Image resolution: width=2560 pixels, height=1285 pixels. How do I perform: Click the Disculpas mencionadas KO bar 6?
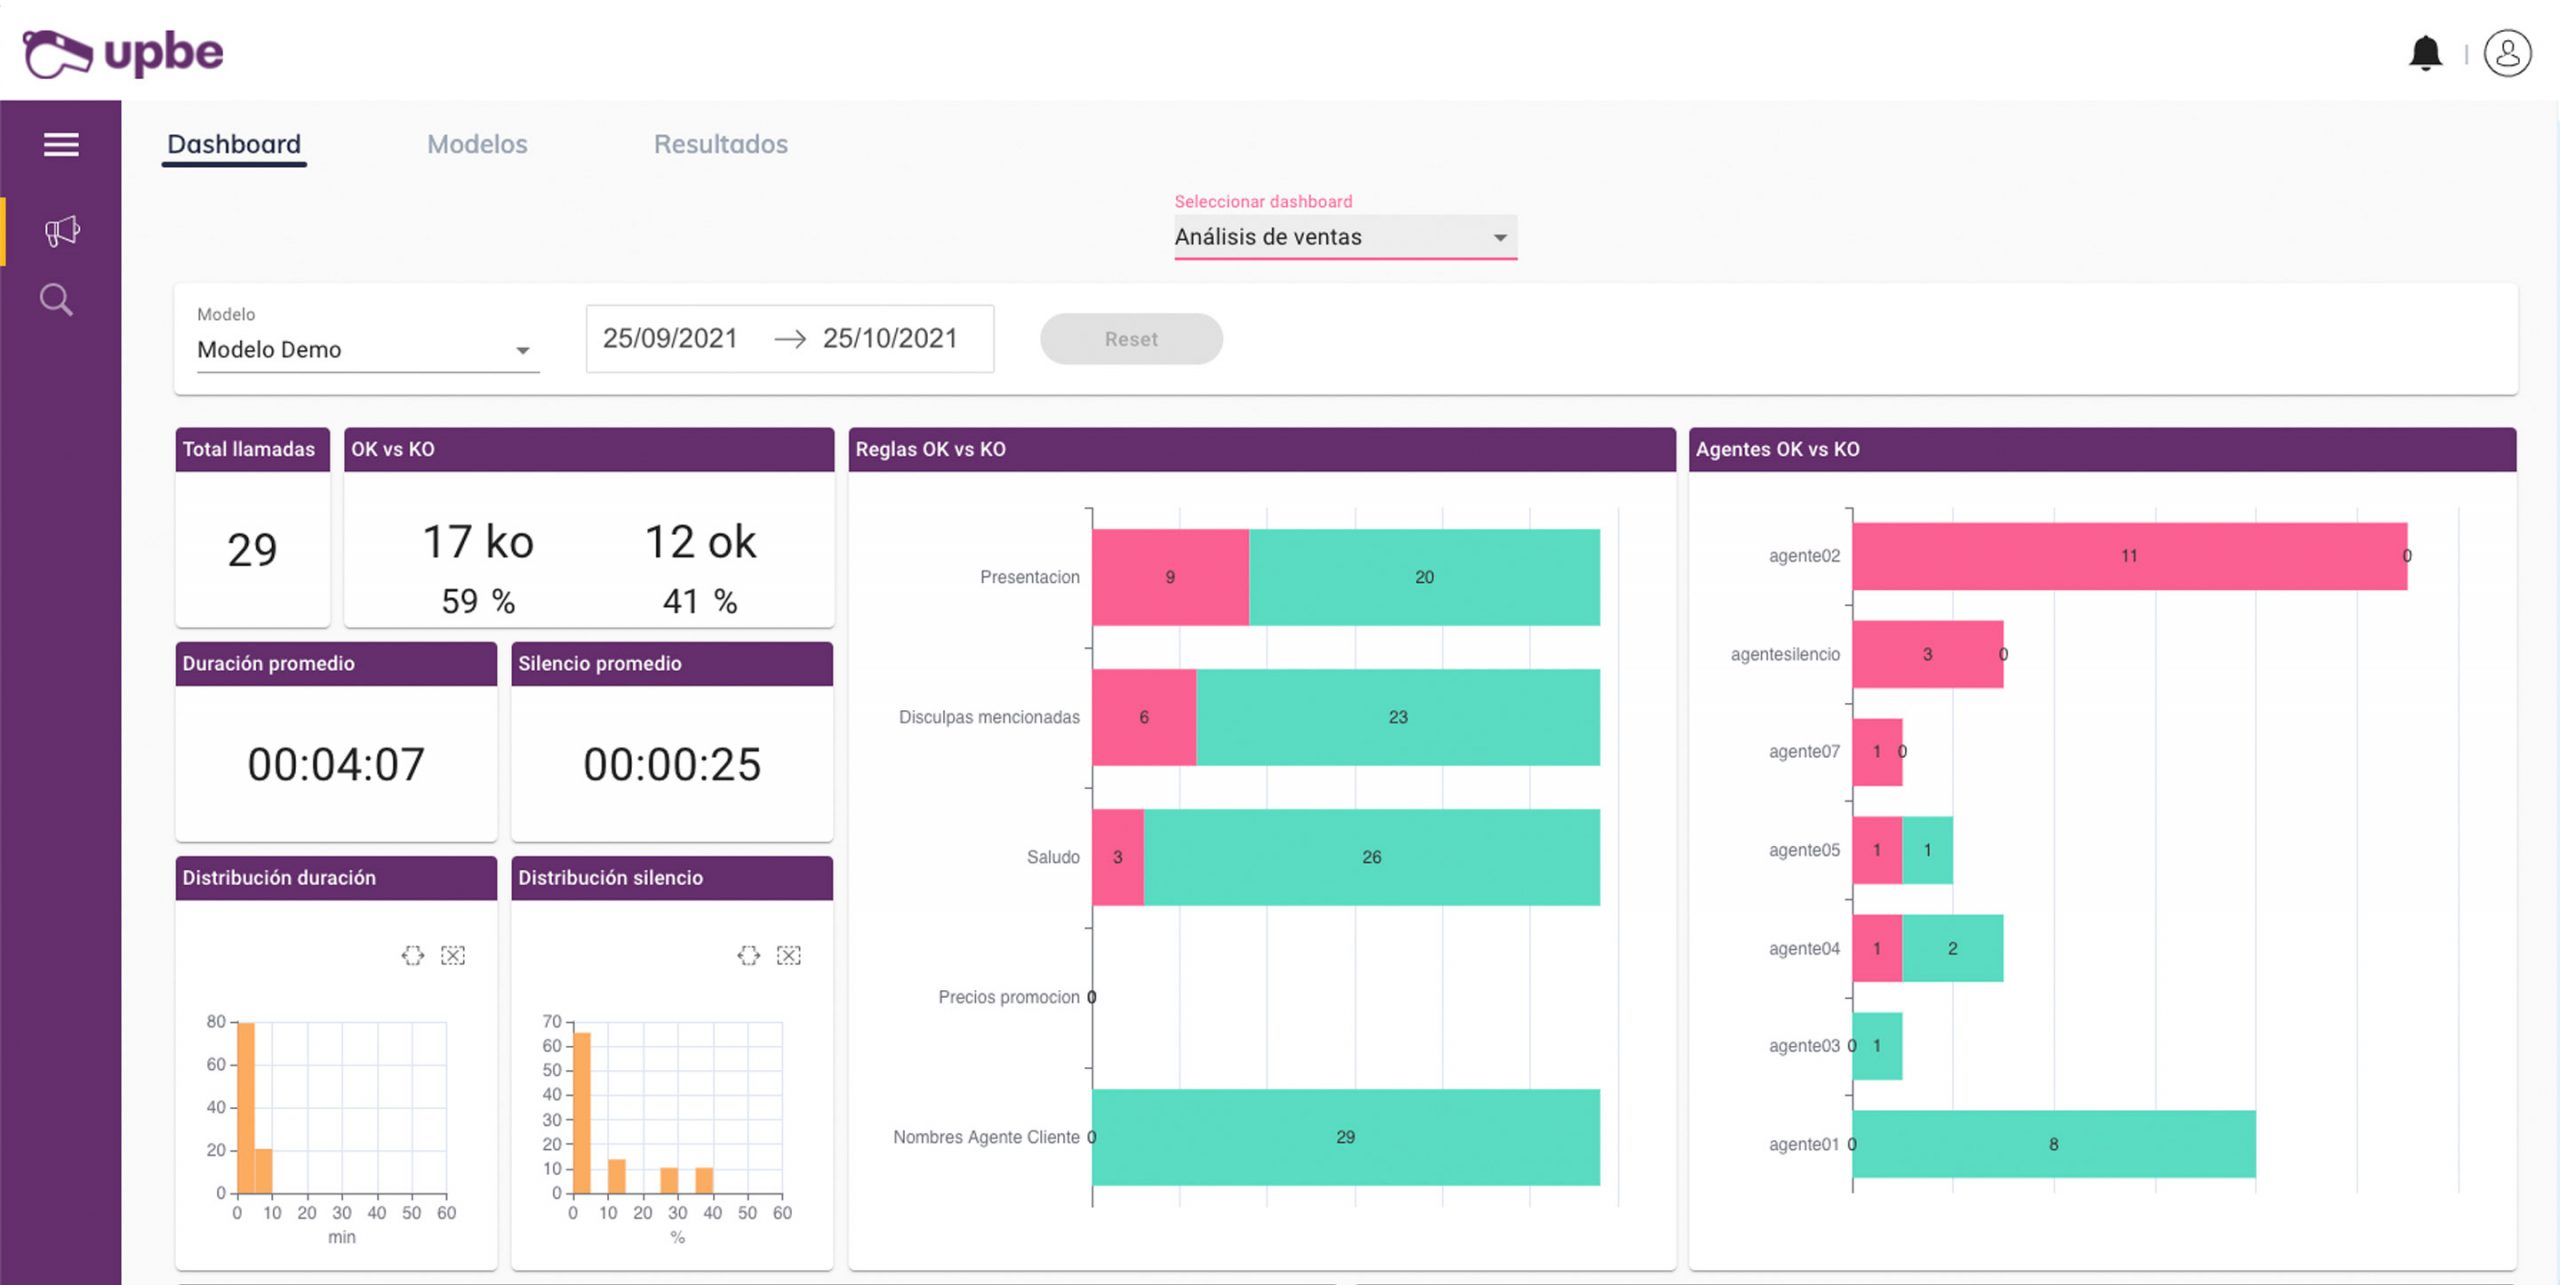1144,717
